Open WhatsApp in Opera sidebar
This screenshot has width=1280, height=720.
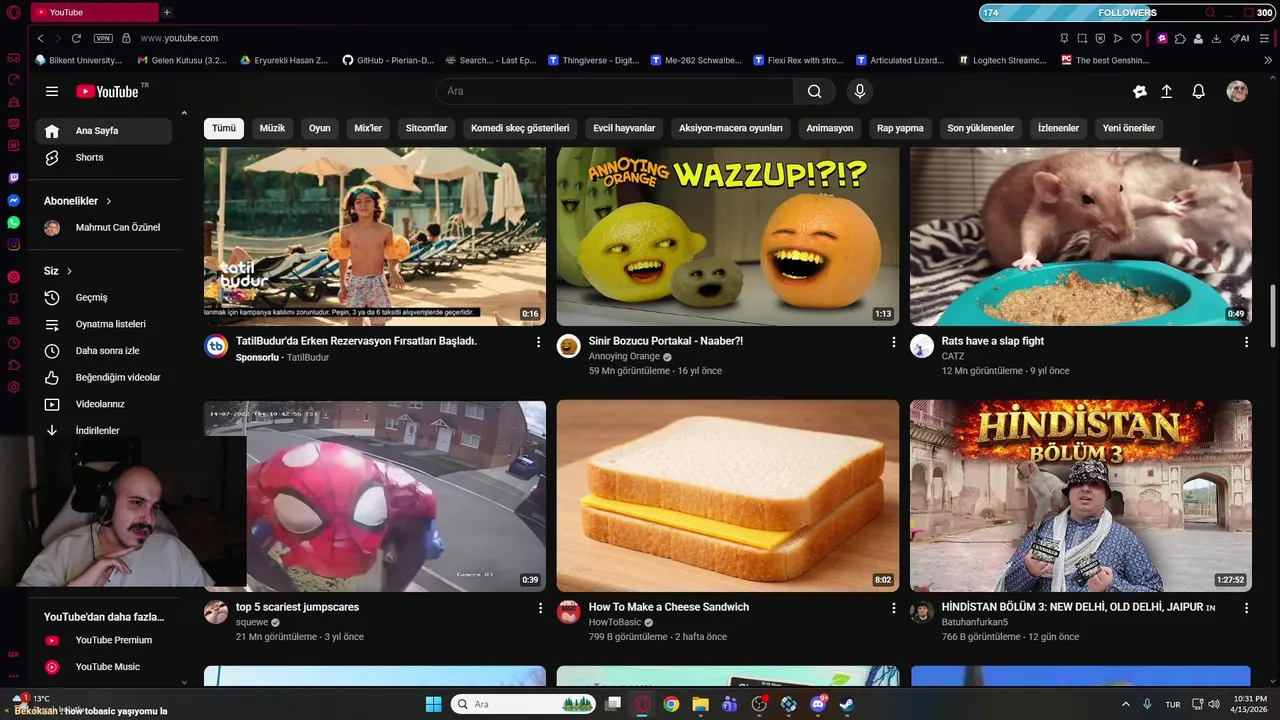[13, 223]
